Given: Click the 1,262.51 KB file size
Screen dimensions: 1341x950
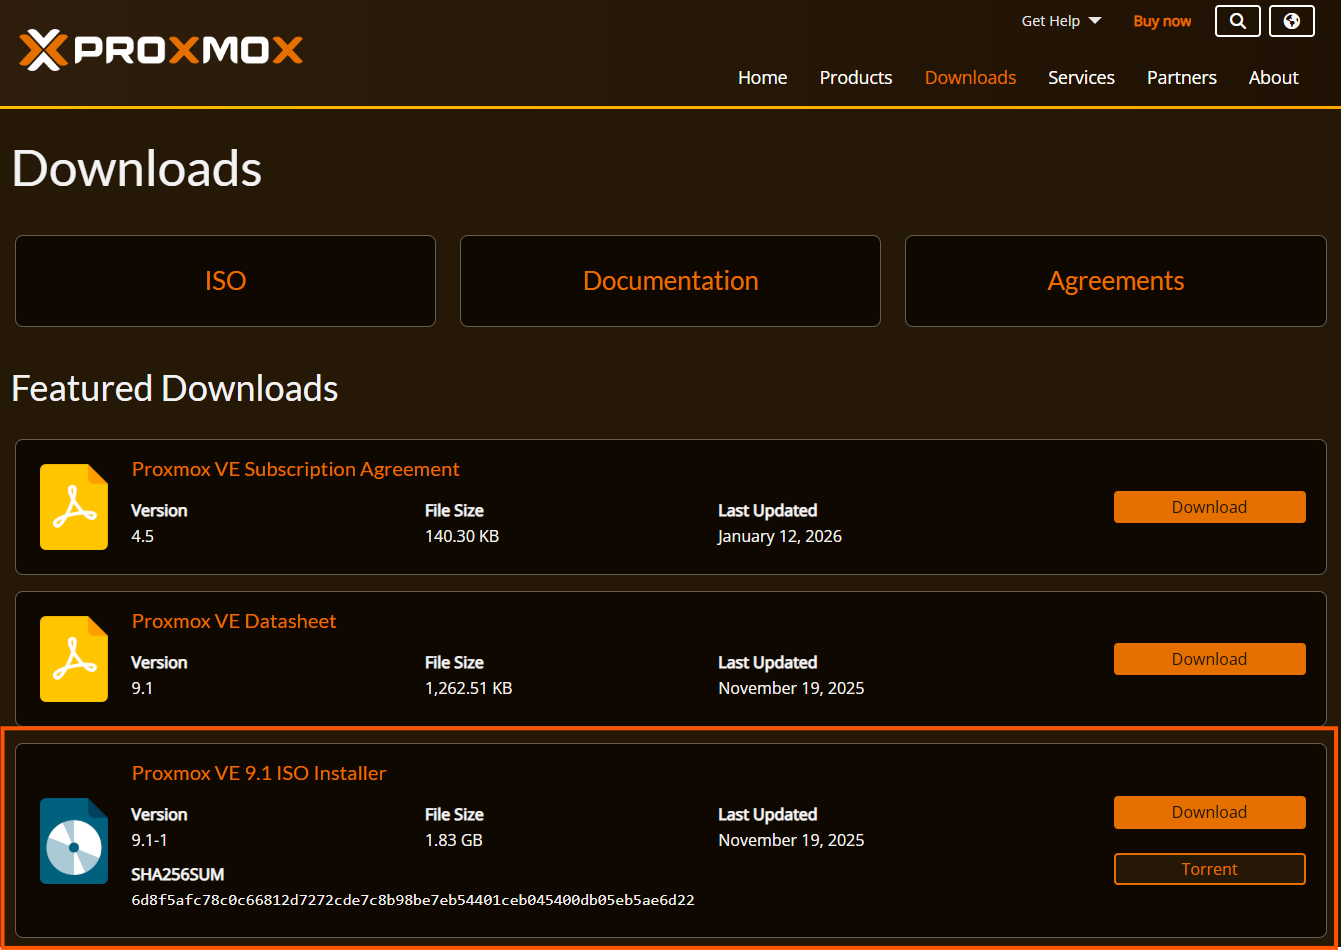Looking at the screenshot, I should pyautogui.click(x=469, y=688).
